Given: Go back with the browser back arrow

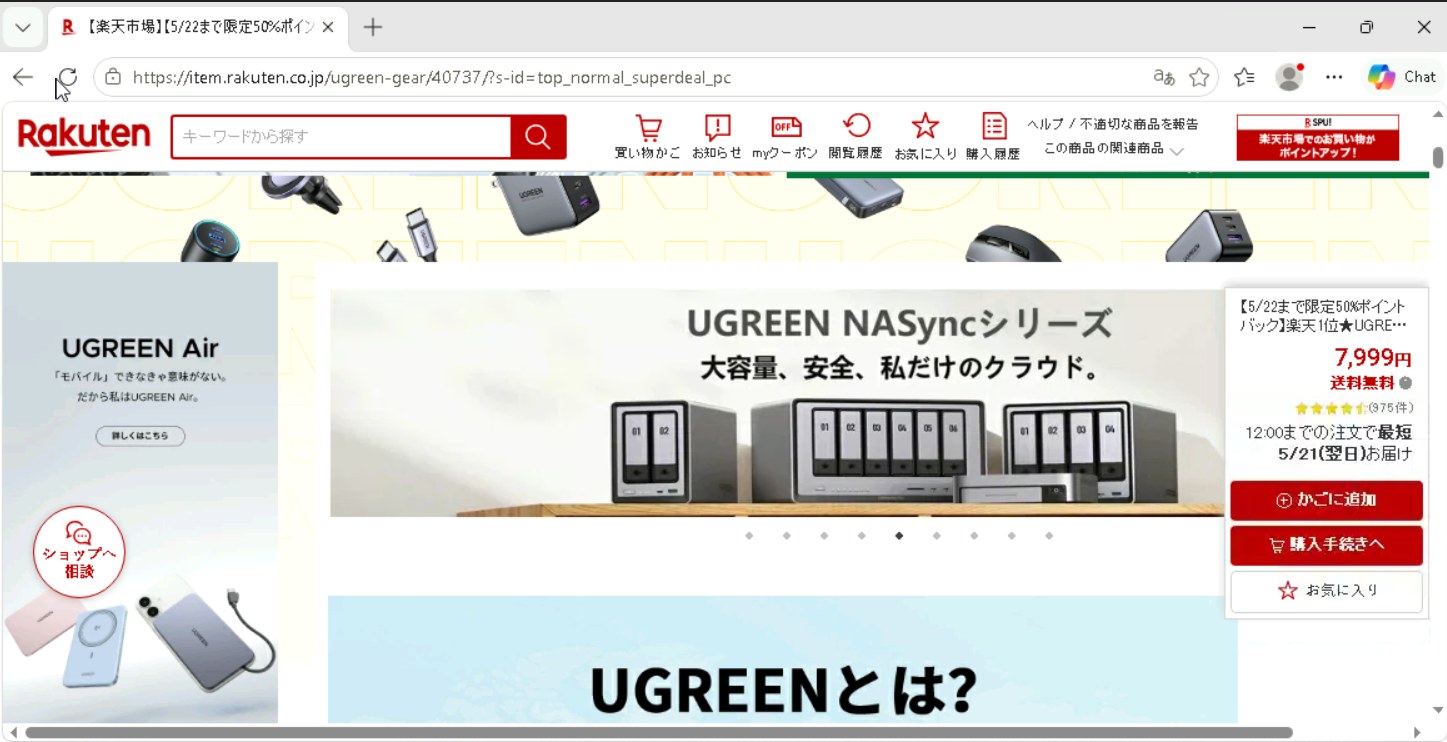Looking at the screenshot, I should [x=23, y=77].
